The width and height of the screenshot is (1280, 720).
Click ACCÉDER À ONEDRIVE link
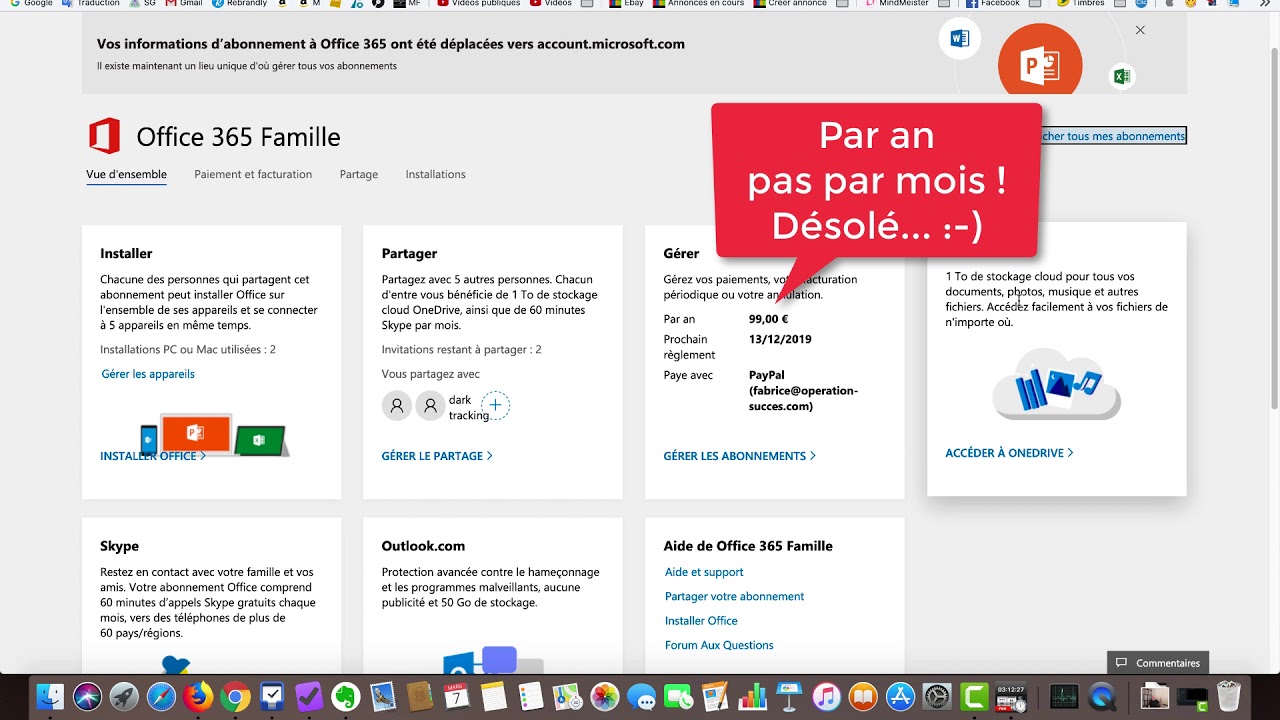click(1010, 453)
